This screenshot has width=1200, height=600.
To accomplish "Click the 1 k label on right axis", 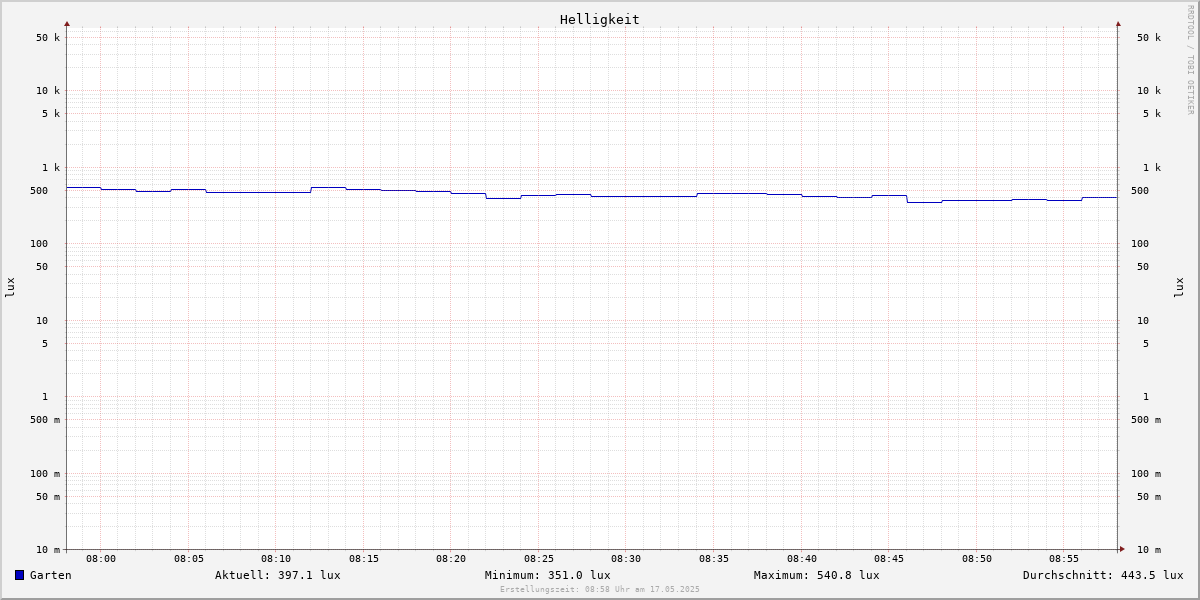I will pos(1152,168).
